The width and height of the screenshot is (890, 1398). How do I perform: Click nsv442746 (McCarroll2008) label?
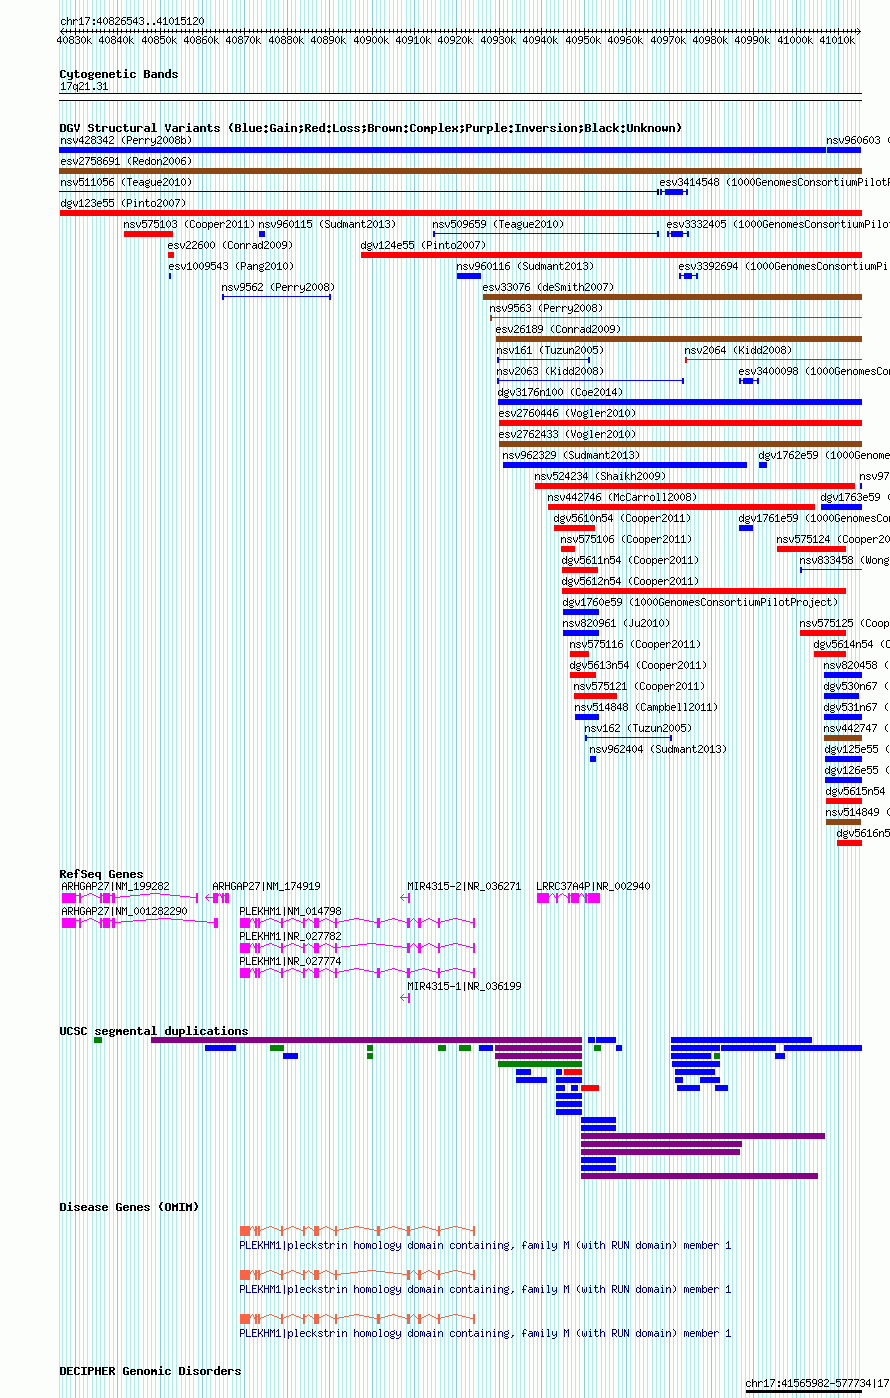tap(622, 497)
